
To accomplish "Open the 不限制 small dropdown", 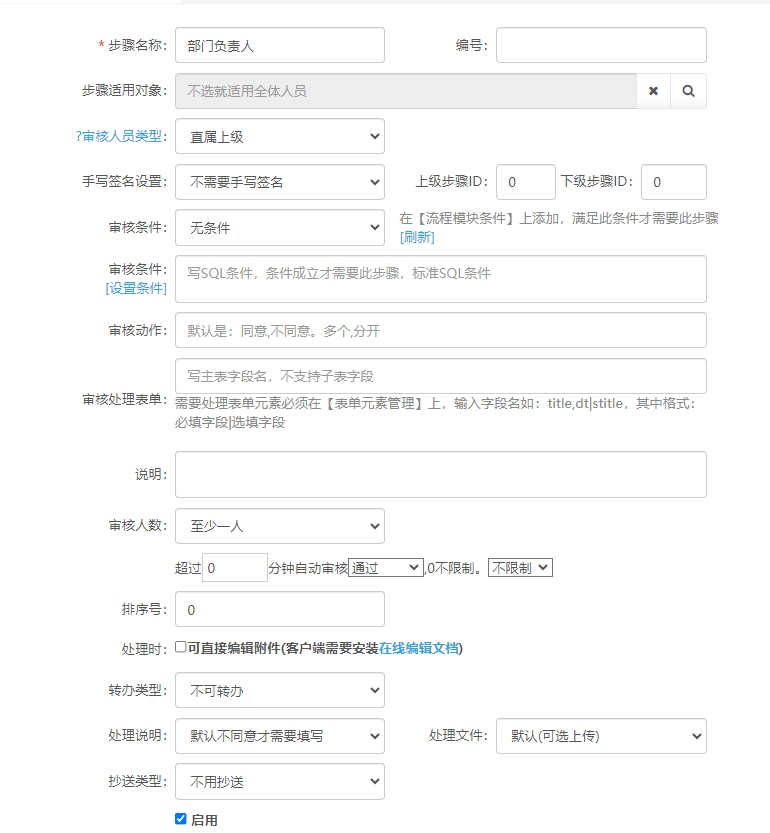I will click(520, 568).
